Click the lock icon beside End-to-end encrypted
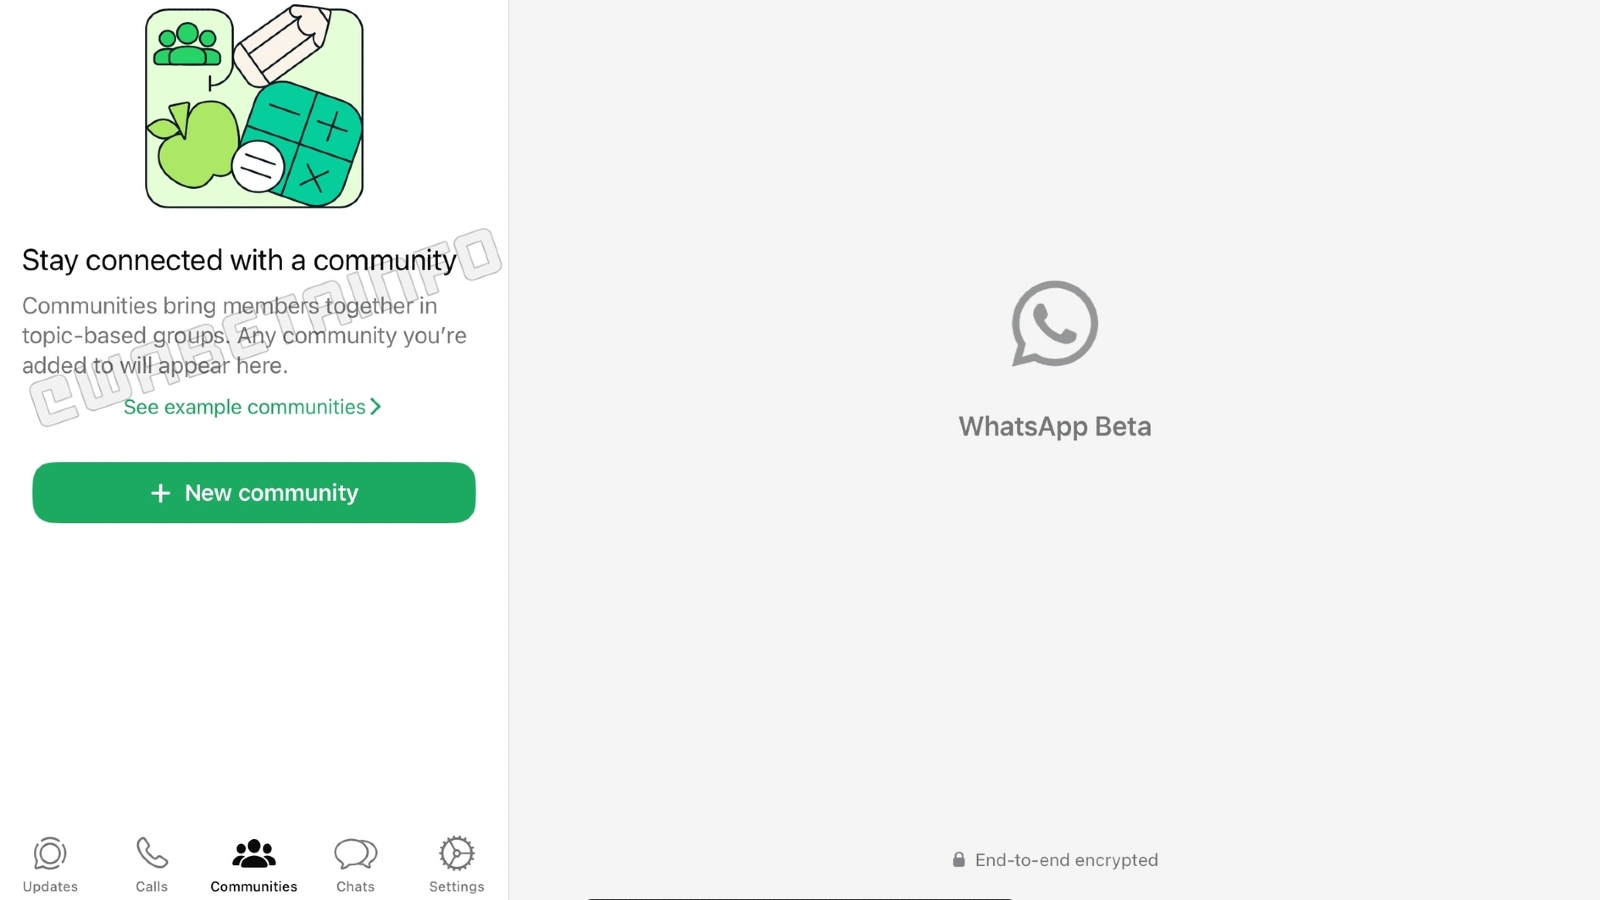The height and width of the screenshot is (900, 1600). [x=959, y=860]
